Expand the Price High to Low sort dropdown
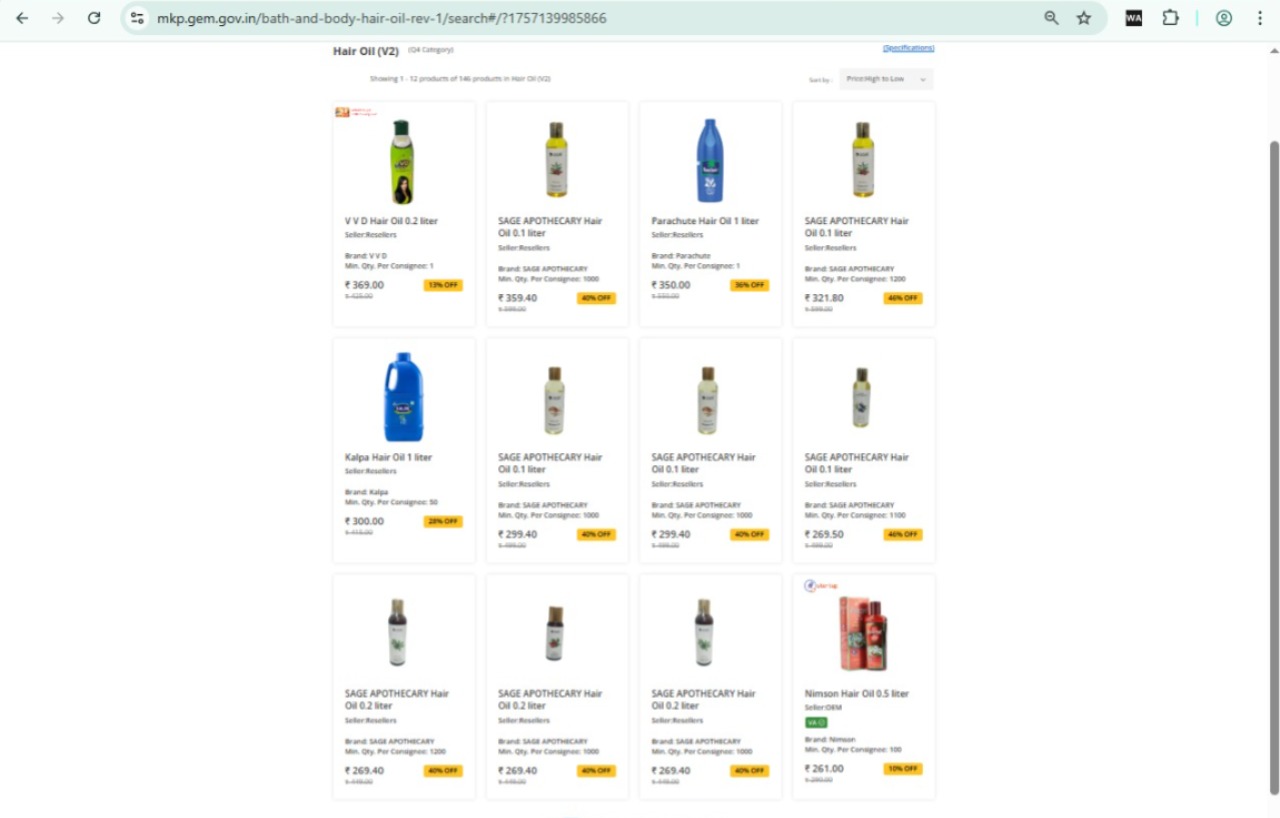This screenshot has height=818, width=1280. pyautogui.click(x=886, y=79)
